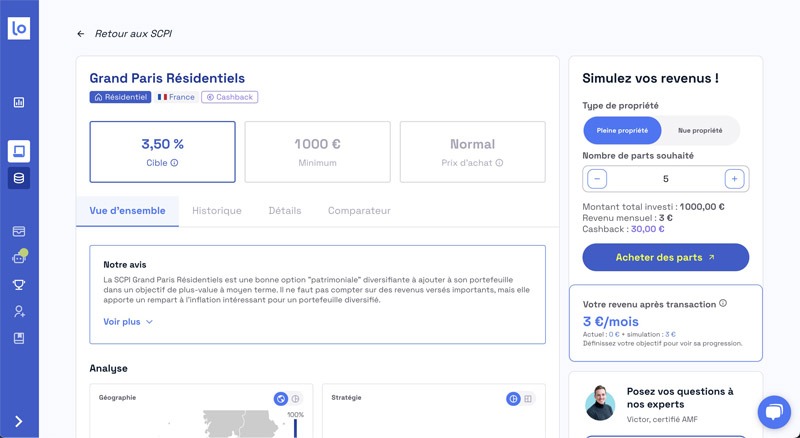This screenshot has width=800, height=438.
Task: Go back via Retour aux SCPI link
Action: (x=133, y=34)
